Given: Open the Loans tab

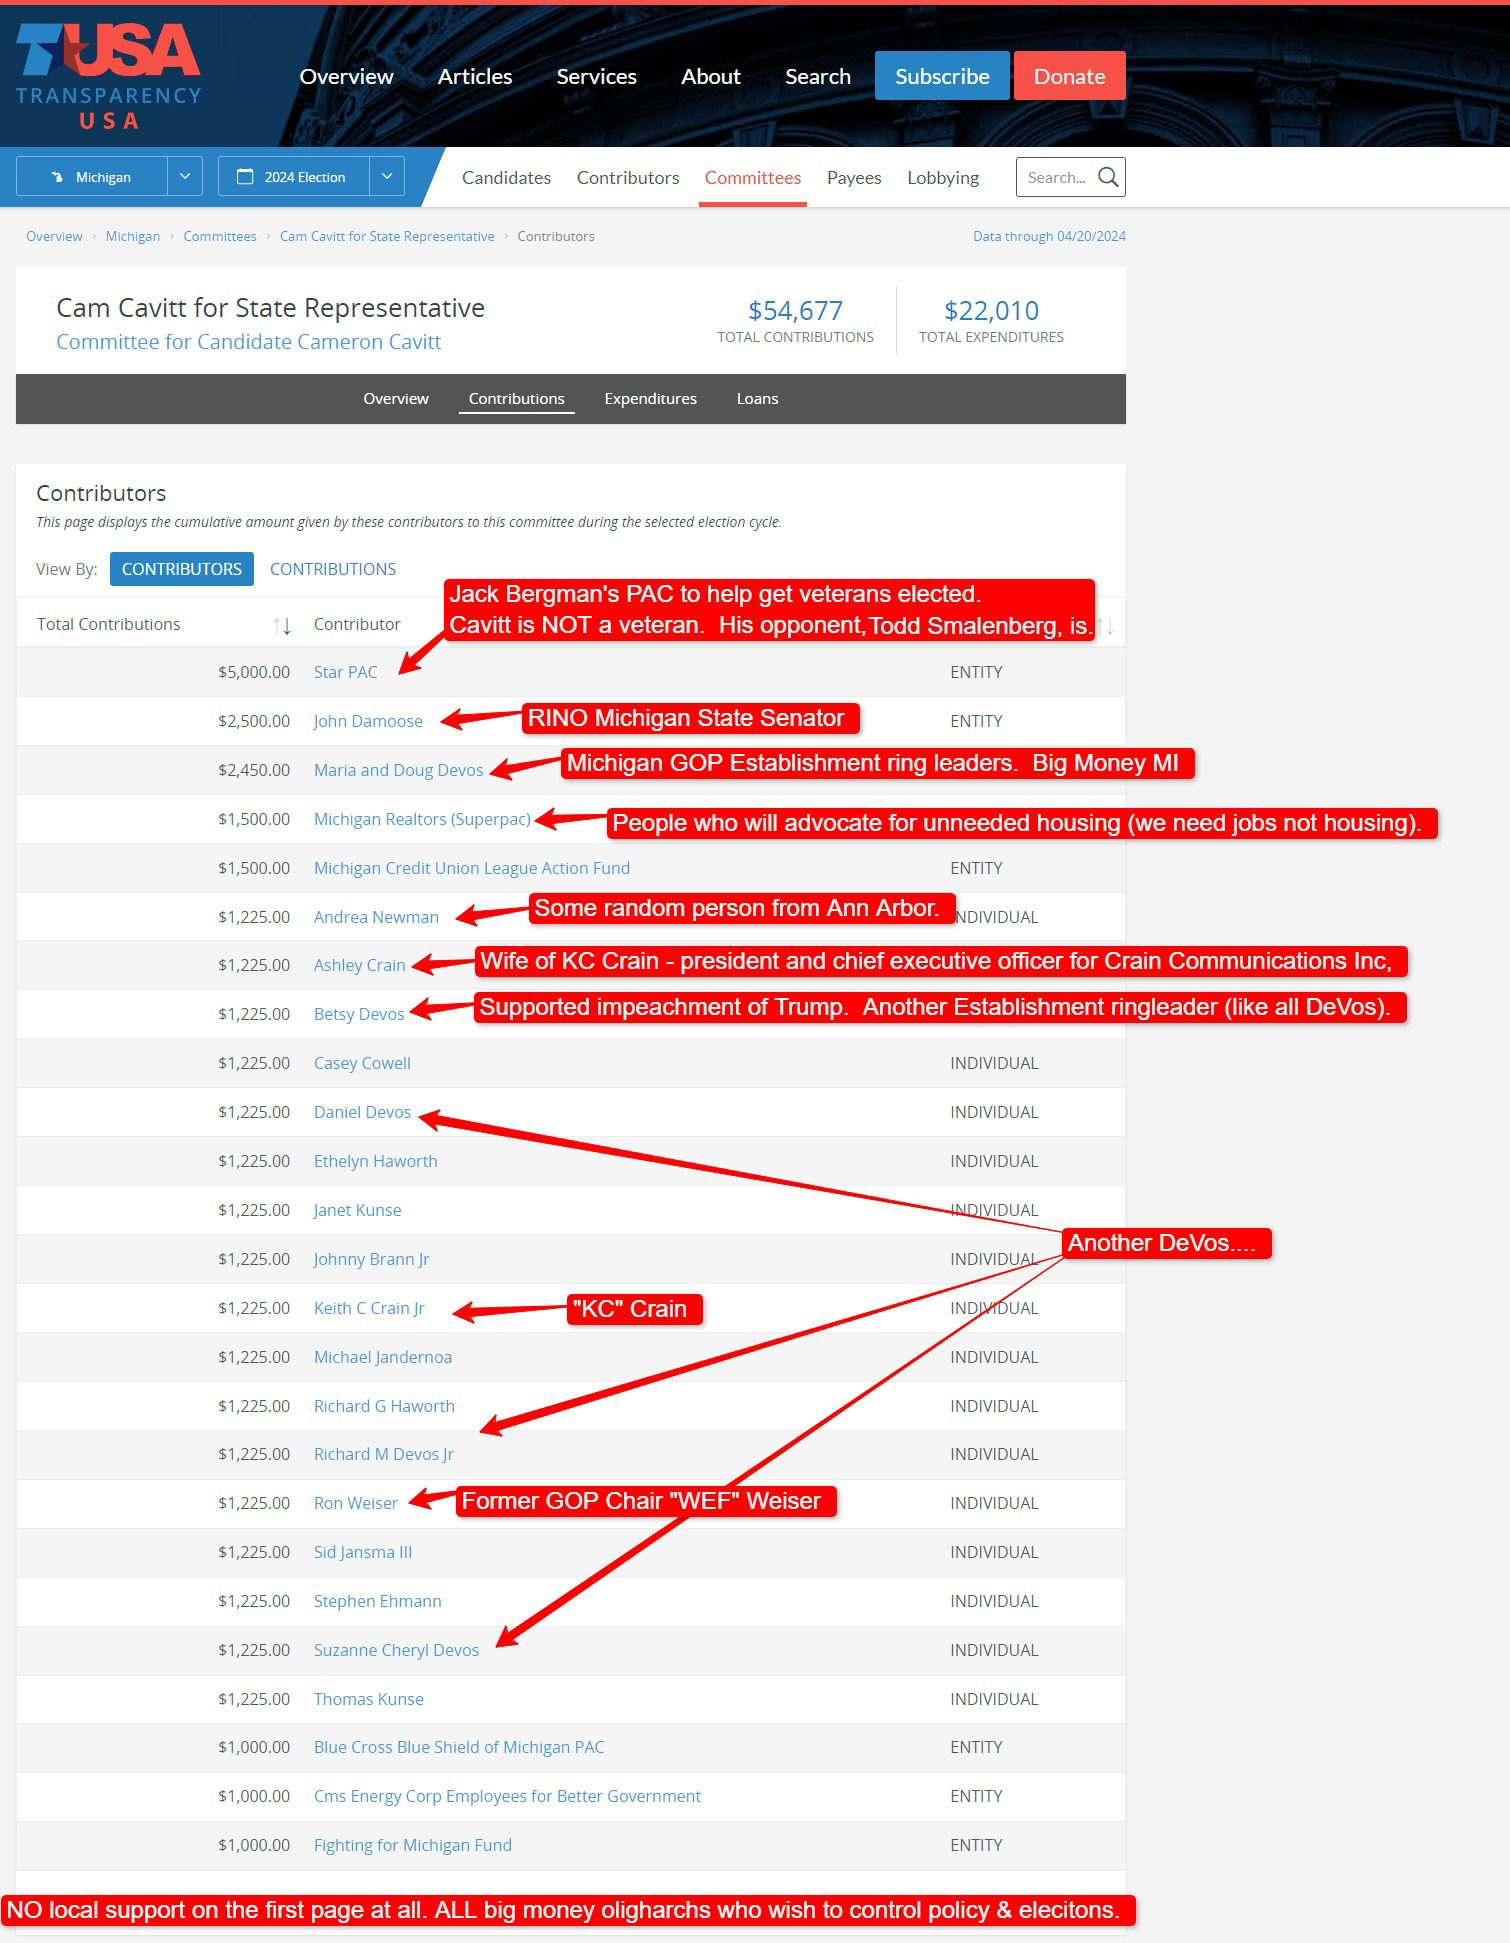Looking at the screenshot, I should coord(757,399).
